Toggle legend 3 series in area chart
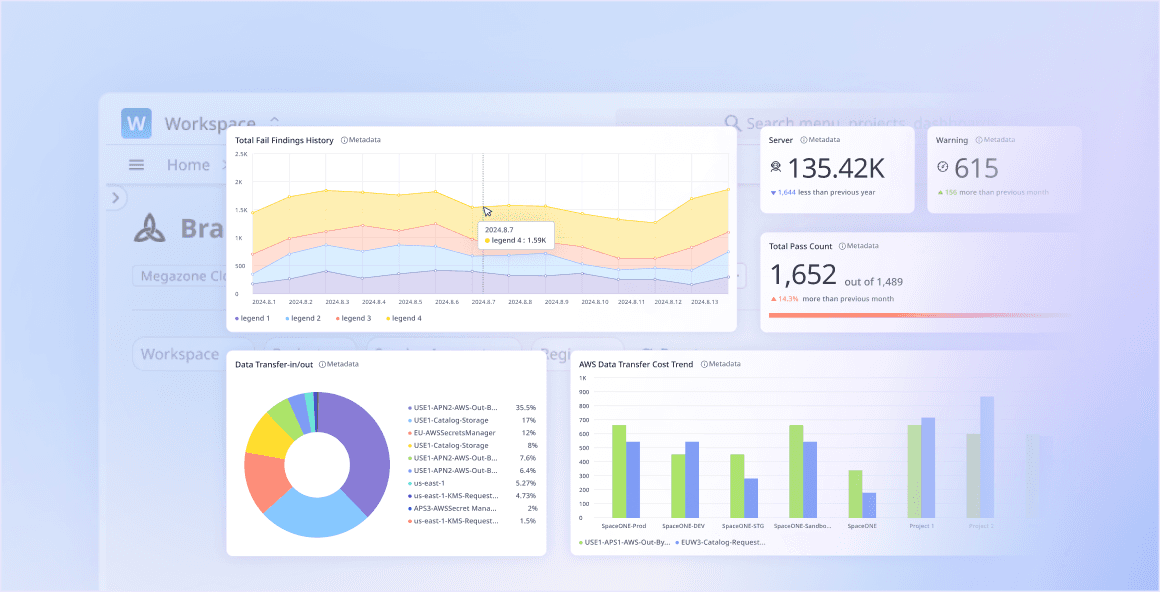Viewport: 1160px width, 592px height. click(x=354, y=318)
